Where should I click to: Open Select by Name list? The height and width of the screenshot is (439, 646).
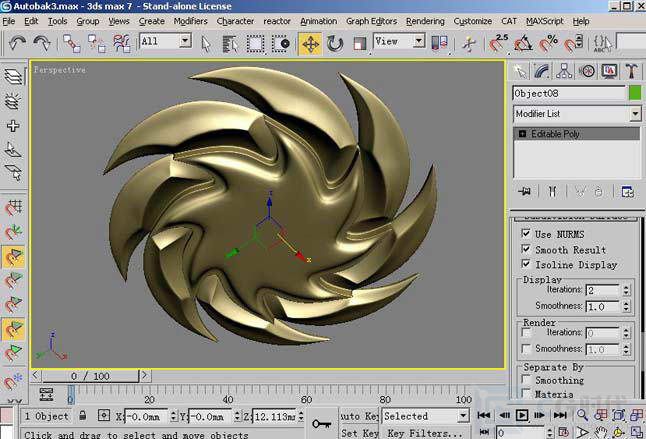(x=229, y=44)
